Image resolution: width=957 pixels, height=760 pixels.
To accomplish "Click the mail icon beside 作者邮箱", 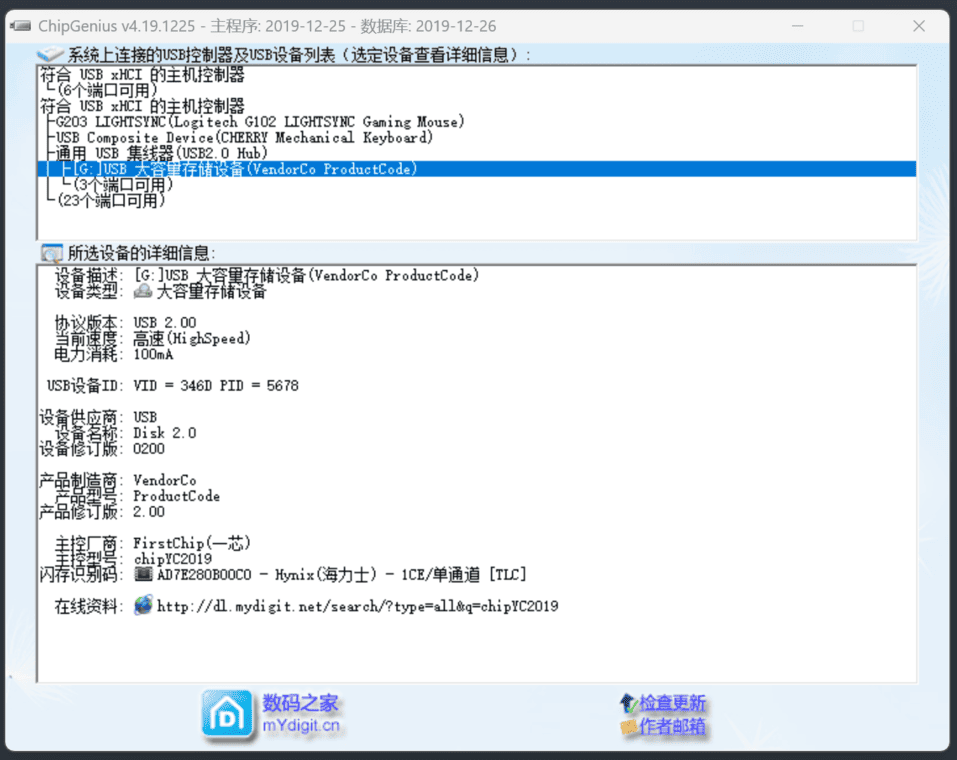I will pos(629,726).
